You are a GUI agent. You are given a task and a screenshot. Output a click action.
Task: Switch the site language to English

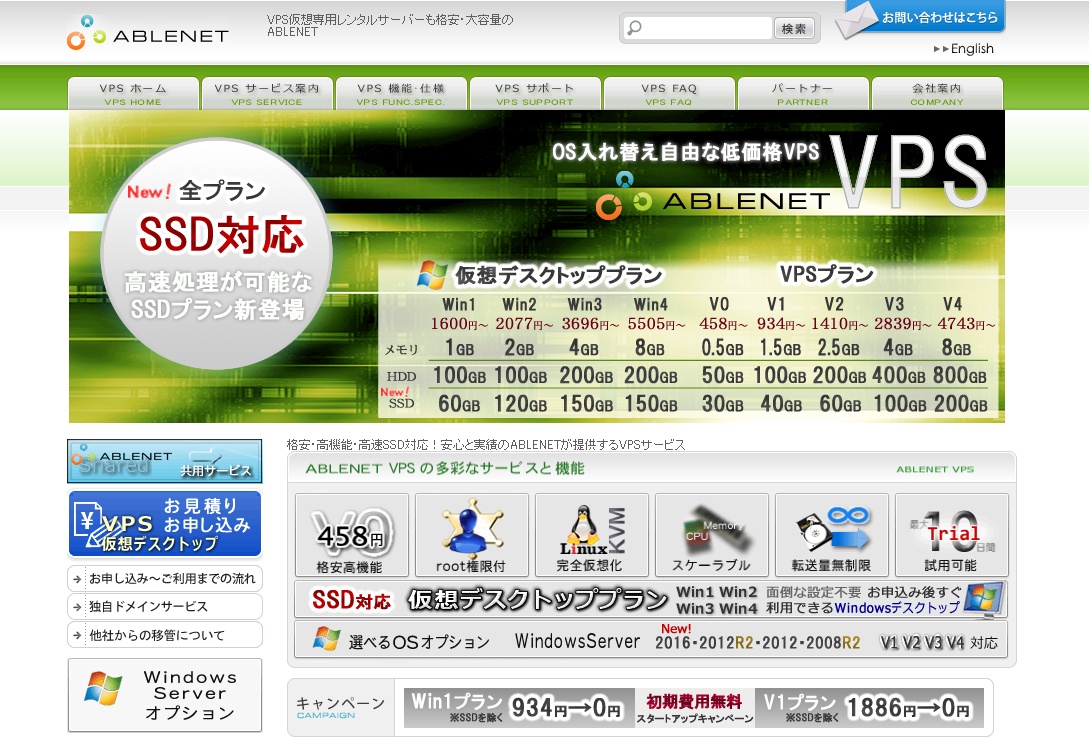[x=972, y=49]
